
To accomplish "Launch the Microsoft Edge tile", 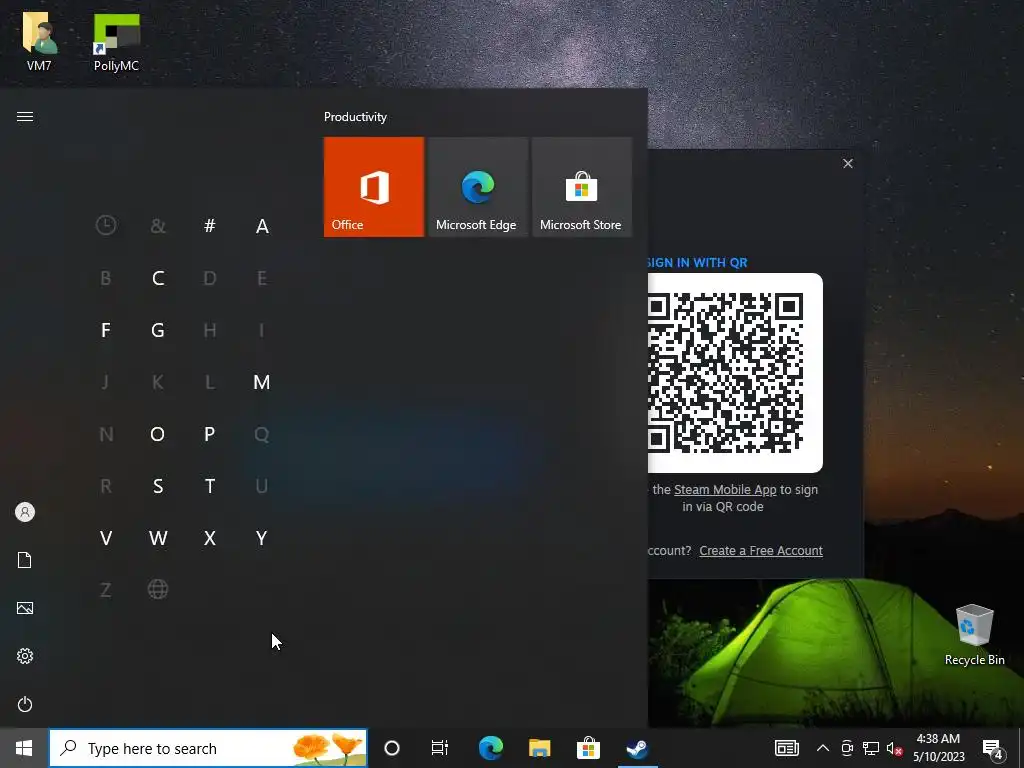I will point(477,187).
